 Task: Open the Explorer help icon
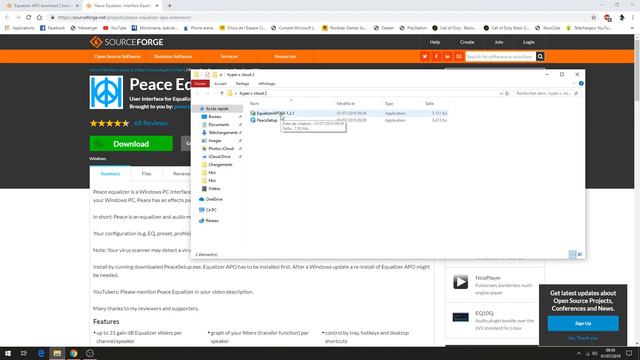coord(581,84)
